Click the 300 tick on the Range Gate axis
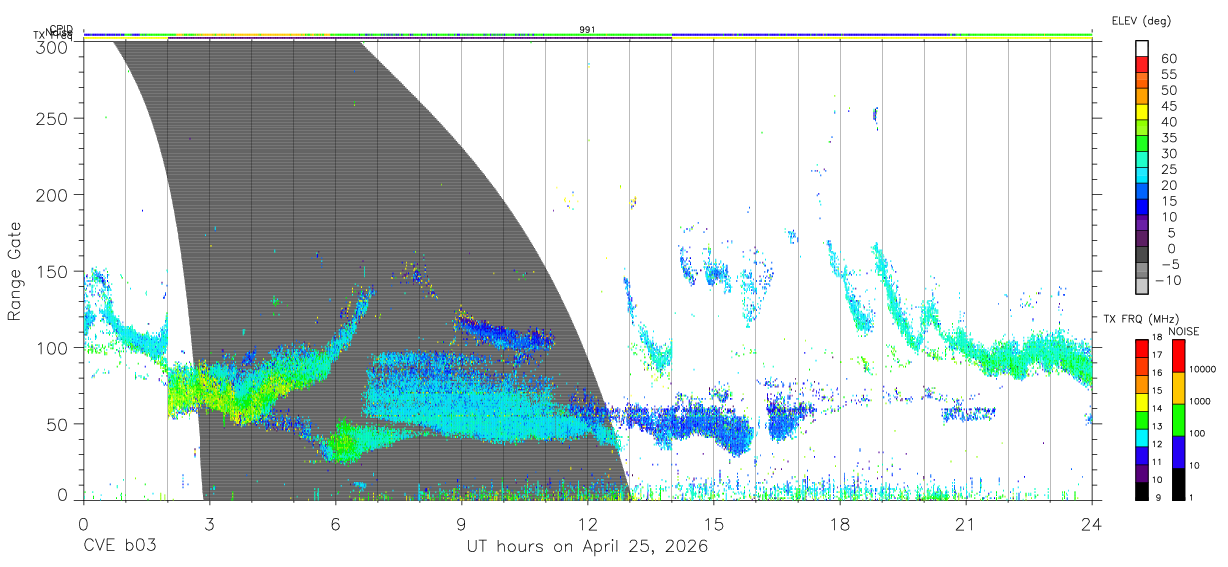 pyautogui.click(x=54, y=46)
